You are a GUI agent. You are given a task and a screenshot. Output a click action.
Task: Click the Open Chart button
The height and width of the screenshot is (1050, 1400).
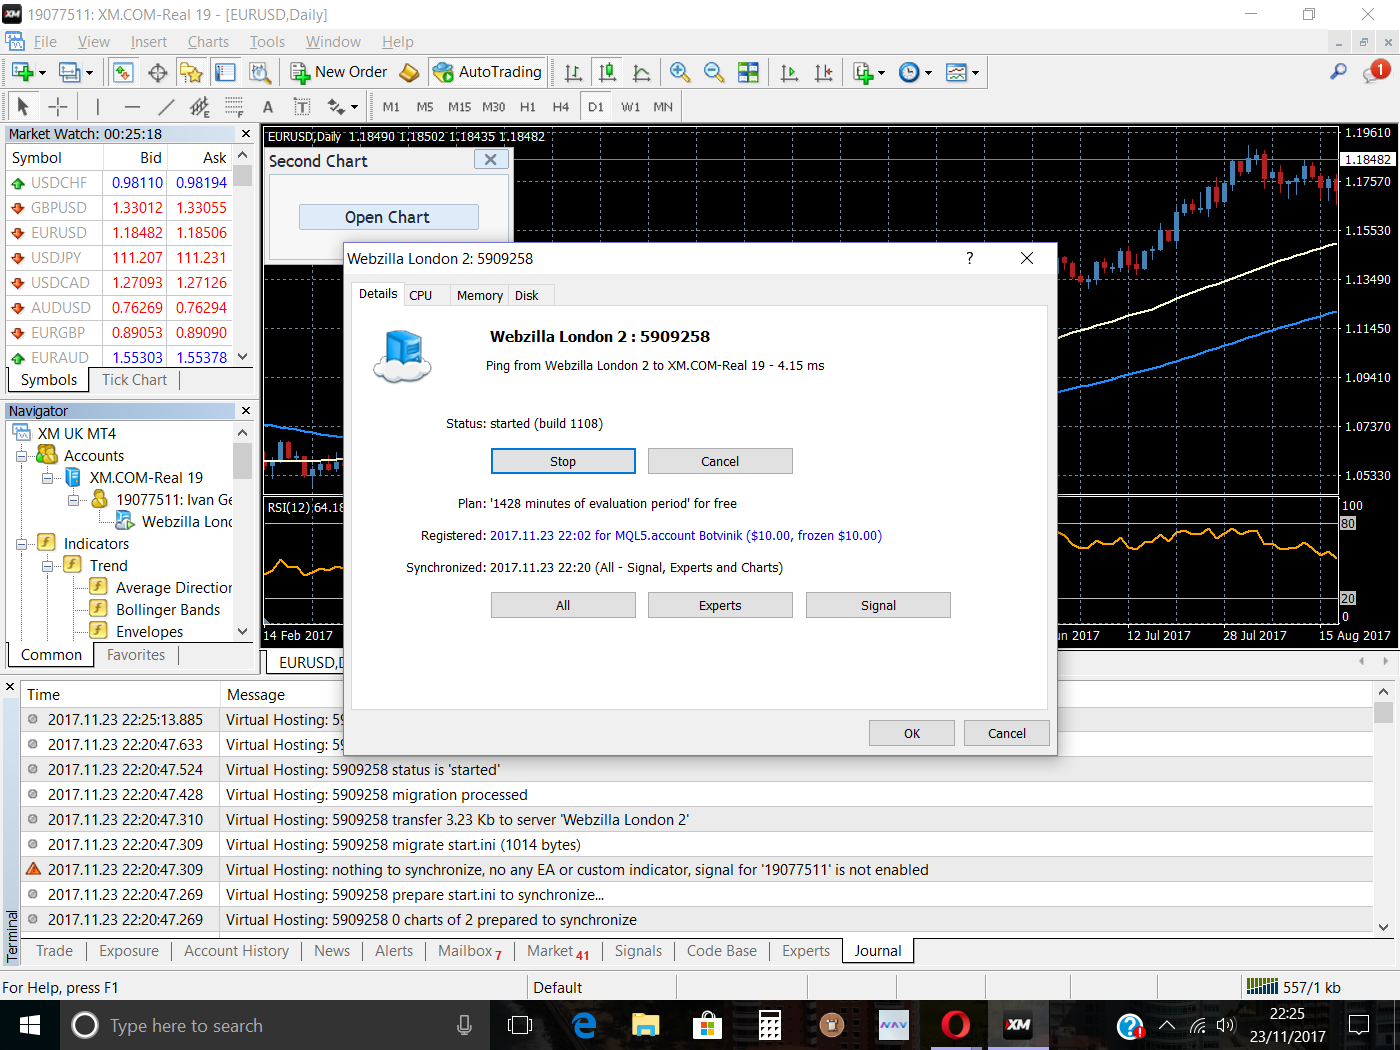coord(388,217)
